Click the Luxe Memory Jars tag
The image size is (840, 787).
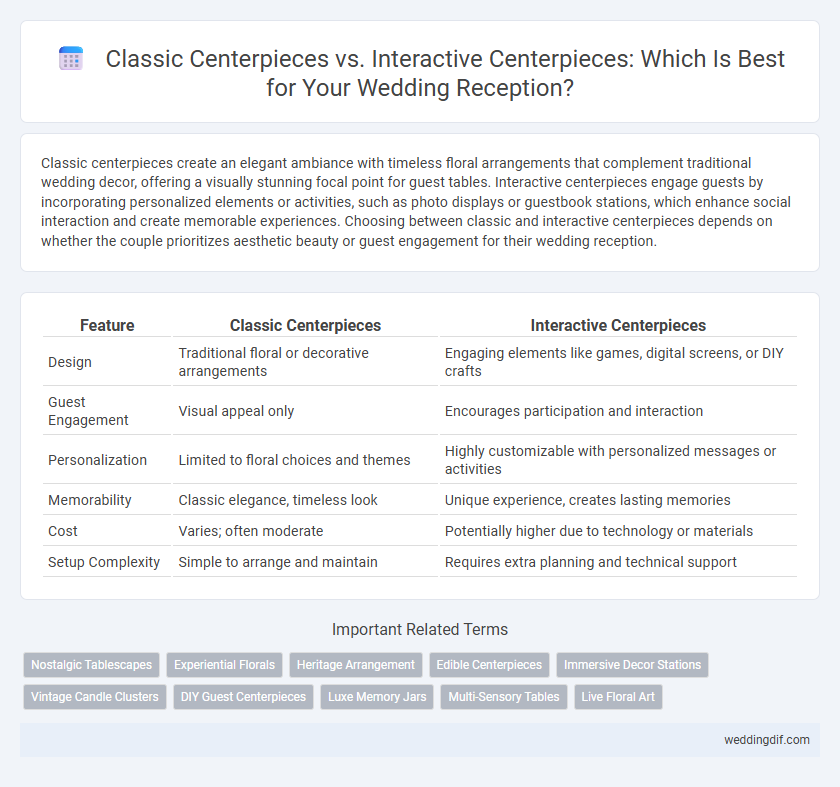coord(377,697)
